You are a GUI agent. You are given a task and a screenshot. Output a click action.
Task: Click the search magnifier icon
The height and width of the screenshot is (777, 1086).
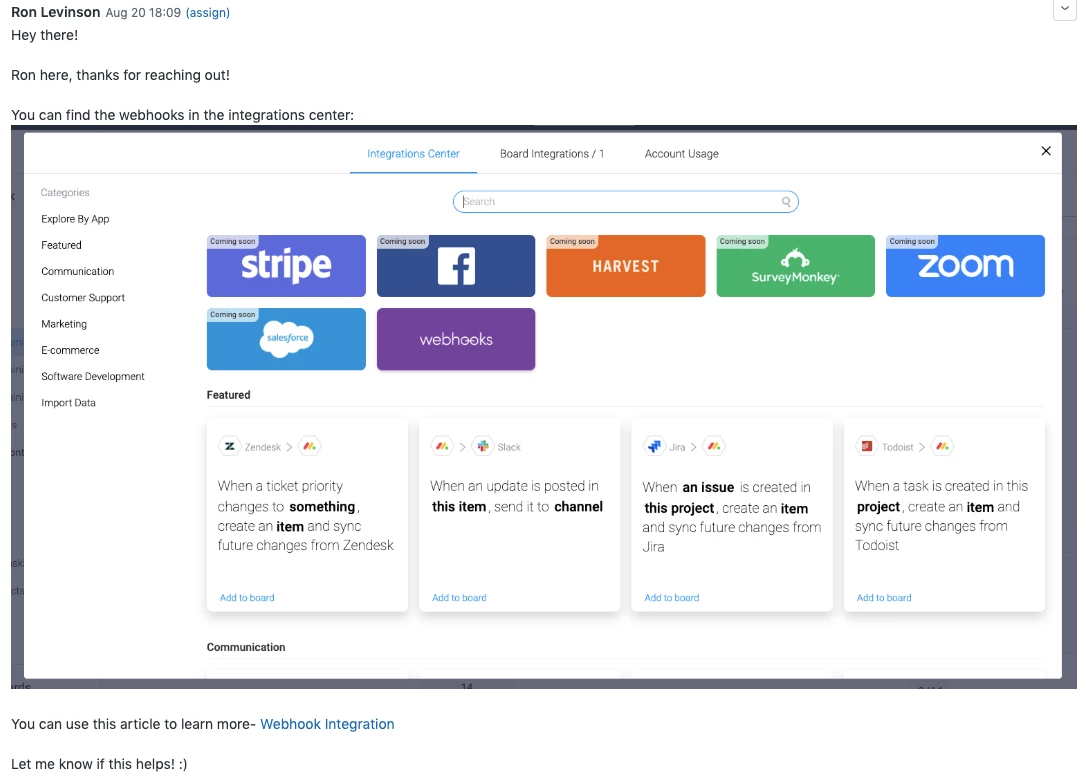[x=786, y=202]
